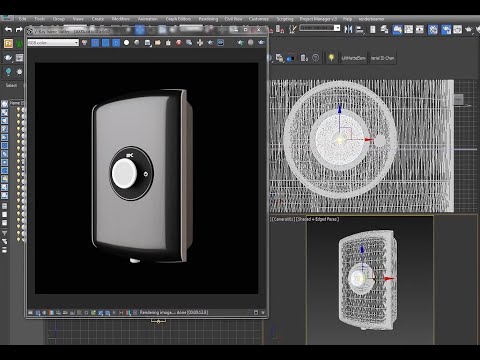Toggle the green channel button in frame buffer
480x360 pixels.
point(106,43)
